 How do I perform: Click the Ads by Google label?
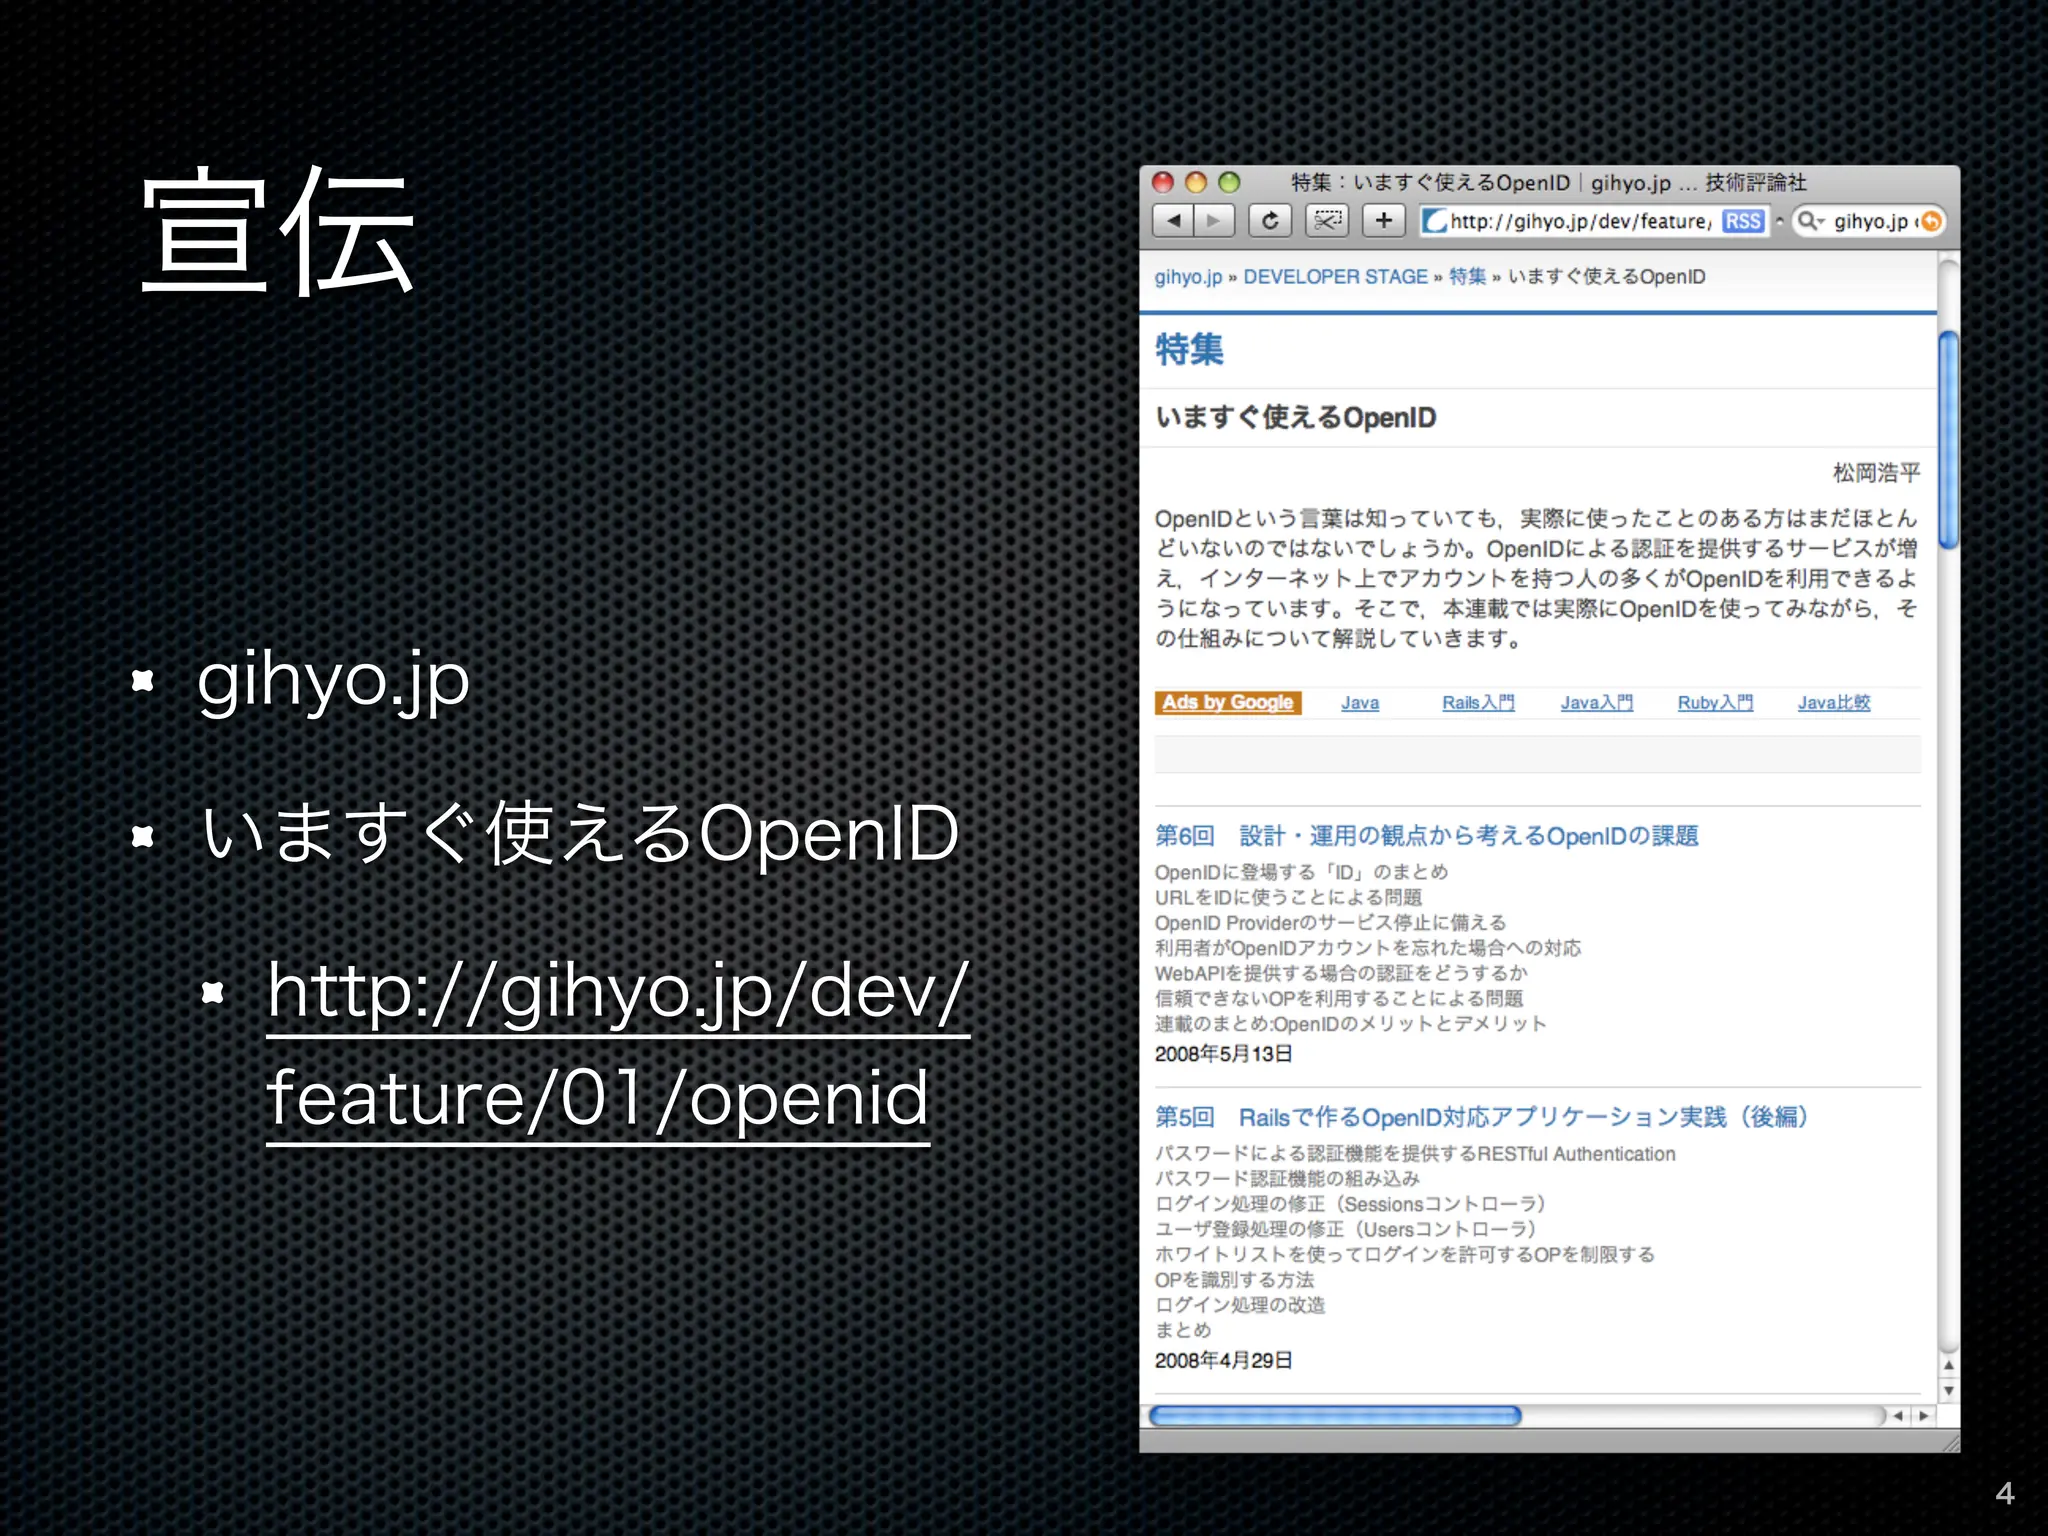pos(1228,703)
